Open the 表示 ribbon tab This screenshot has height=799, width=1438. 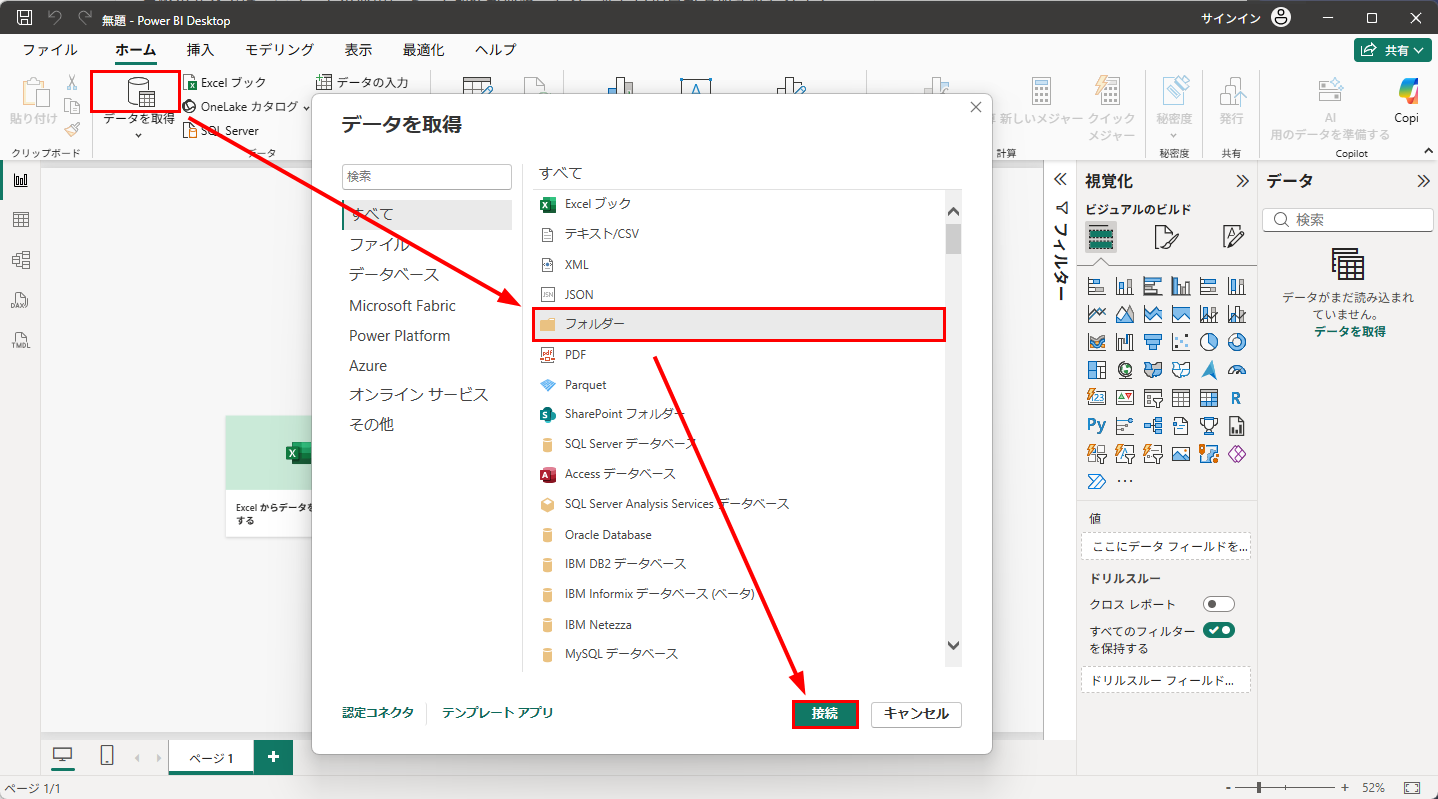click(x=358, y=50)
